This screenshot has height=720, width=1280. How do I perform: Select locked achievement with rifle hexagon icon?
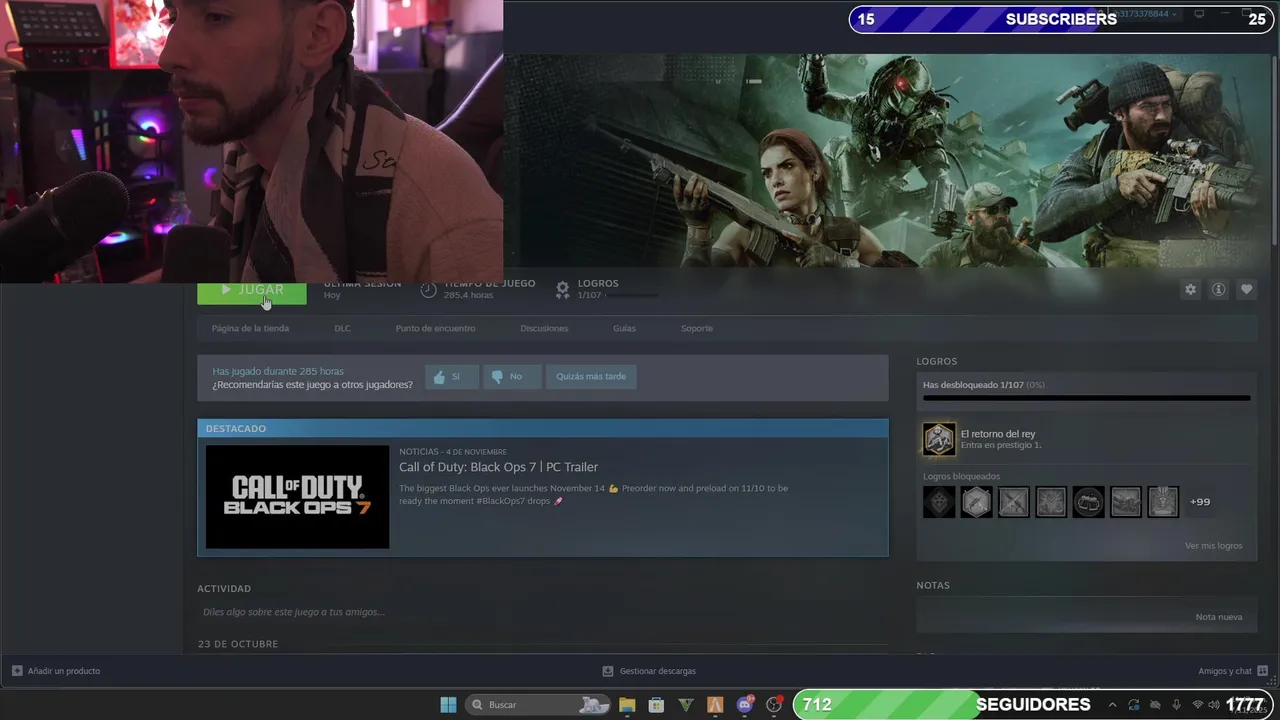pyautogui.click(x=976, y=502)
